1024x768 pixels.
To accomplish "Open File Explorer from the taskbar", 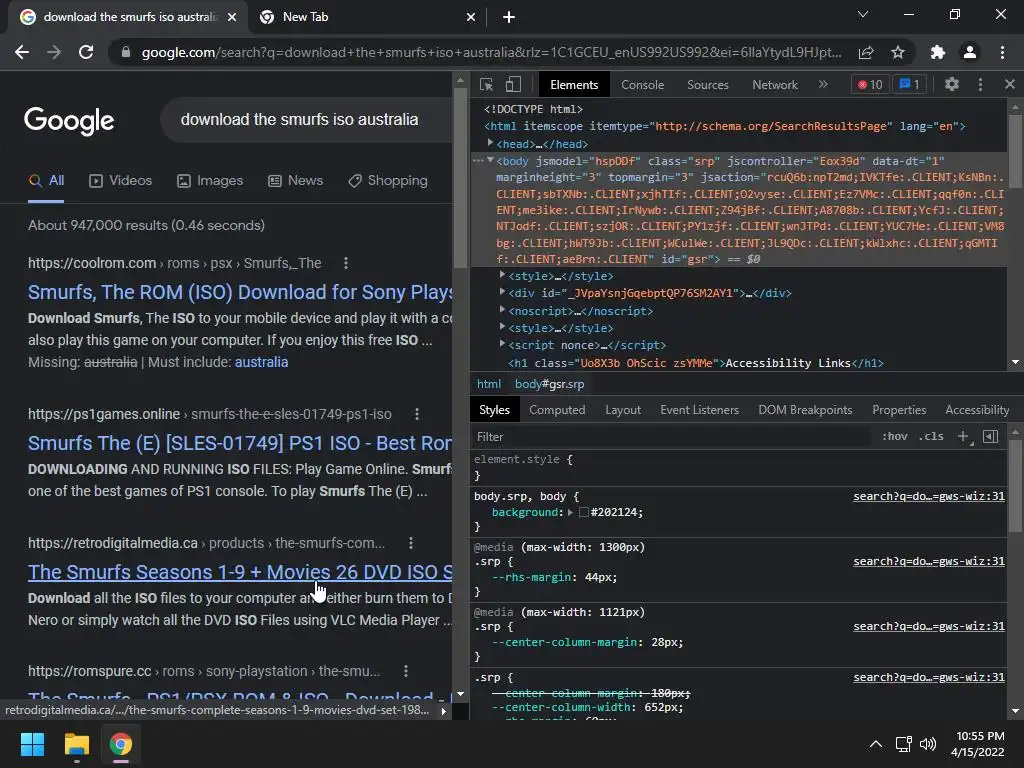I will pos(76,744).
